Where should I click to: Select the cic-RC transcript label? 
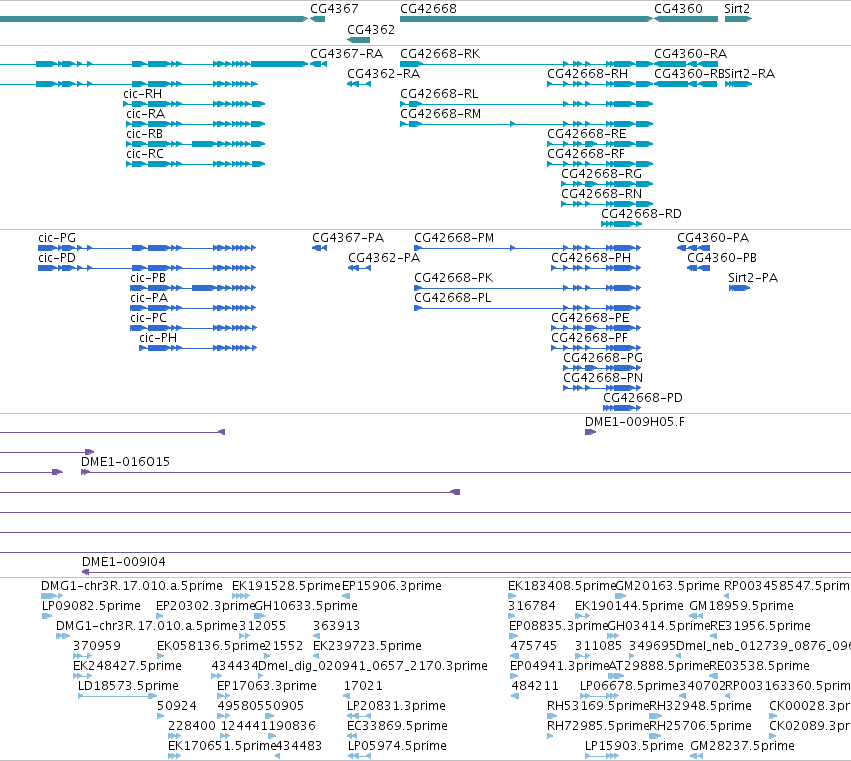145,154
